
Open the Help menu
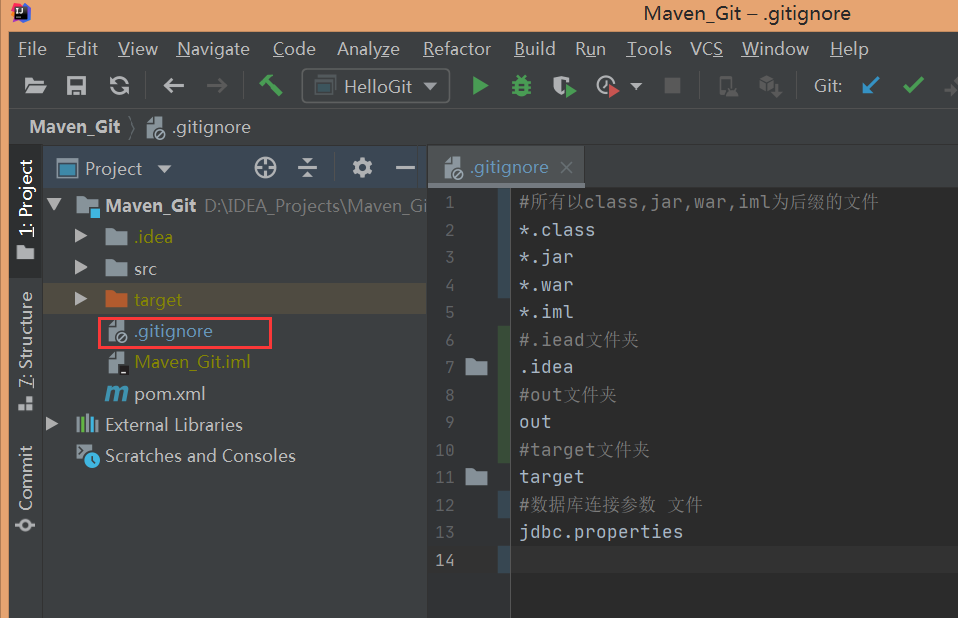click(x=849, y=49)
